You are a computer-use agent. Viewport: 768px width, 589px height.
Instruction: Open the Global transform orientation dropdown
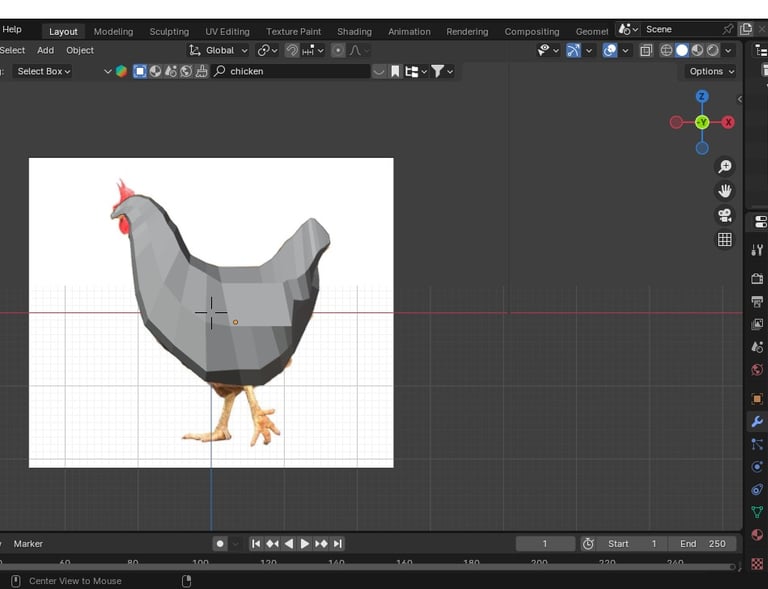[219, 50]
